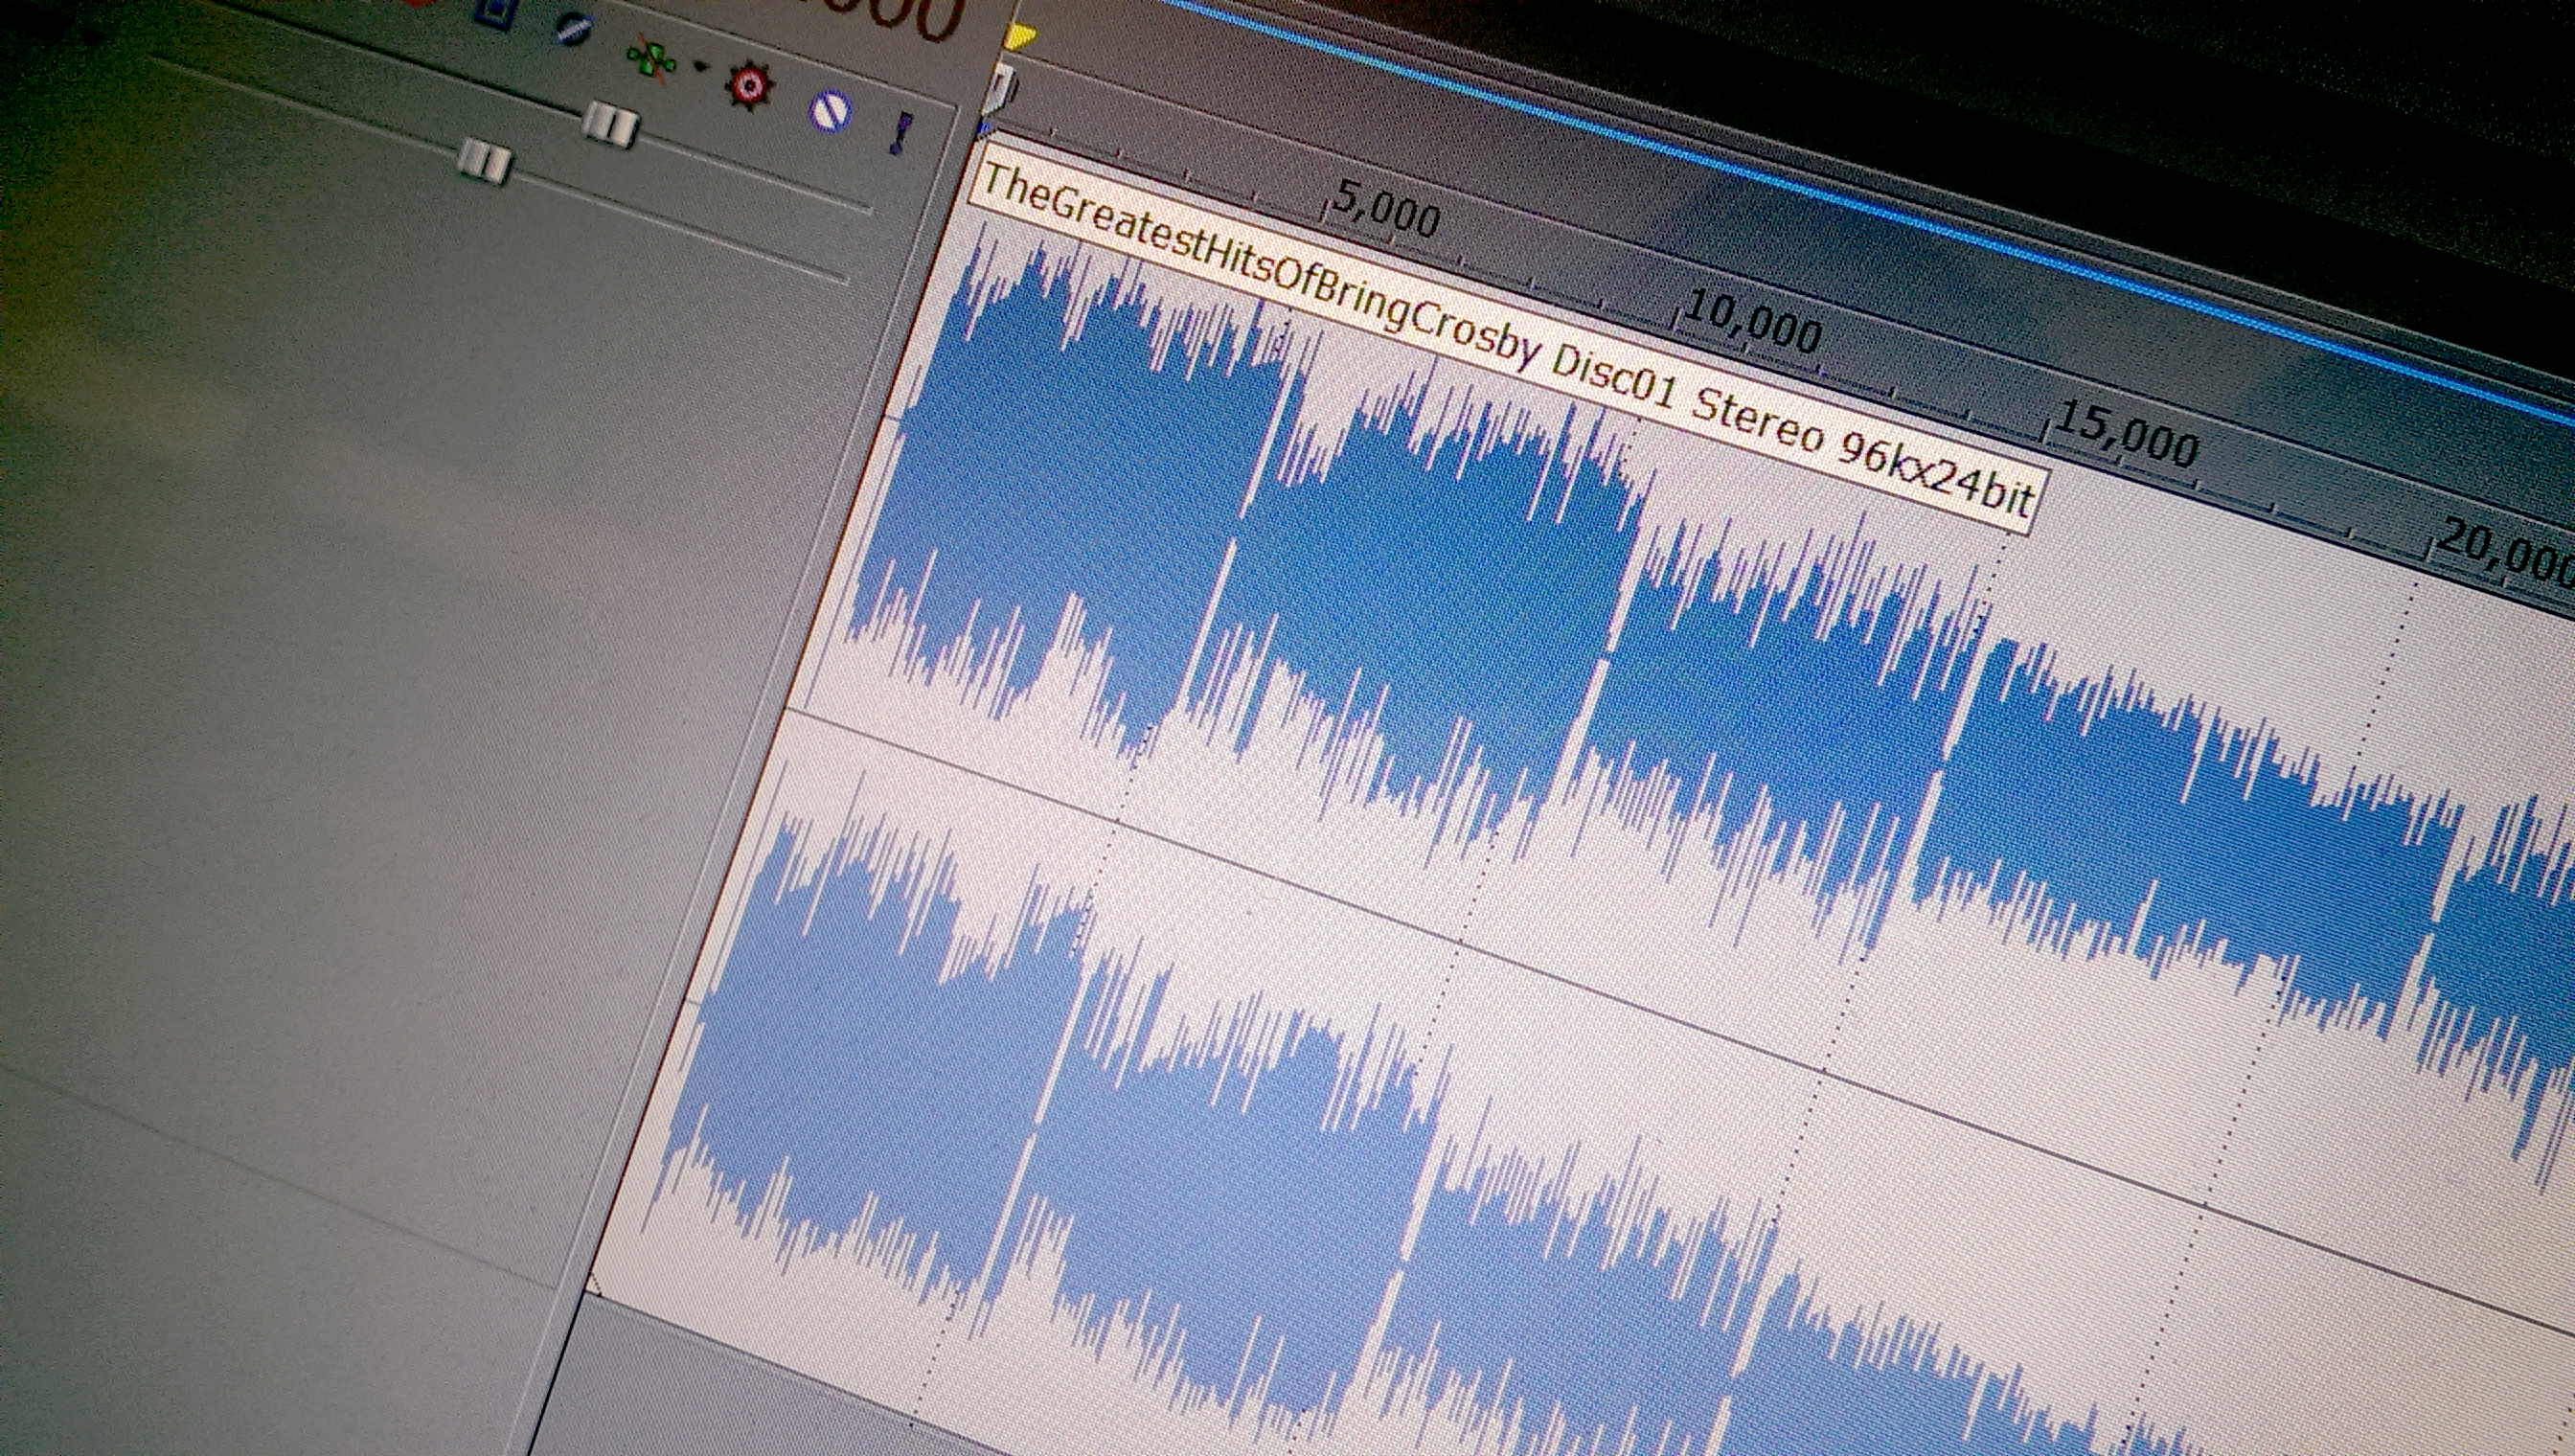This screenshot has height=1456, width=2575.
Task: Solo the track with the exclamation mark icon
Action: [902, 133]
